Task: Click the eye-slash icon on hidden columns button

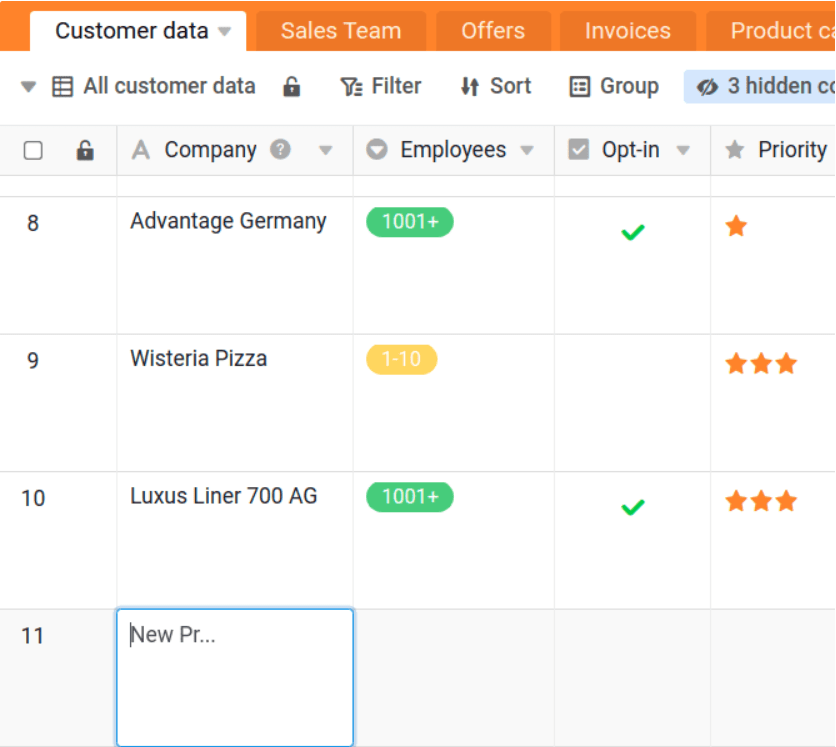Action: [x=707, y=87]
